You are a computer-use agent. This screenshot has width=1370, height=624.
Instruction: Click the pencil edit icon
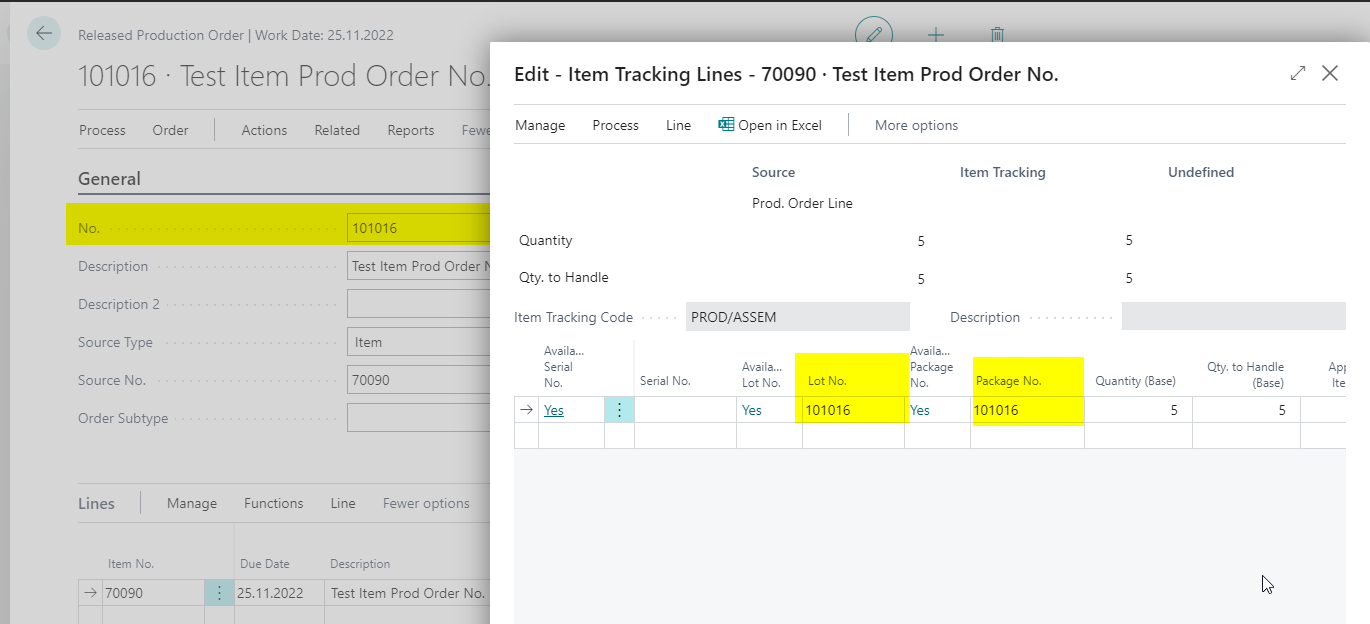pyautogui.click(x=873, y=35)
